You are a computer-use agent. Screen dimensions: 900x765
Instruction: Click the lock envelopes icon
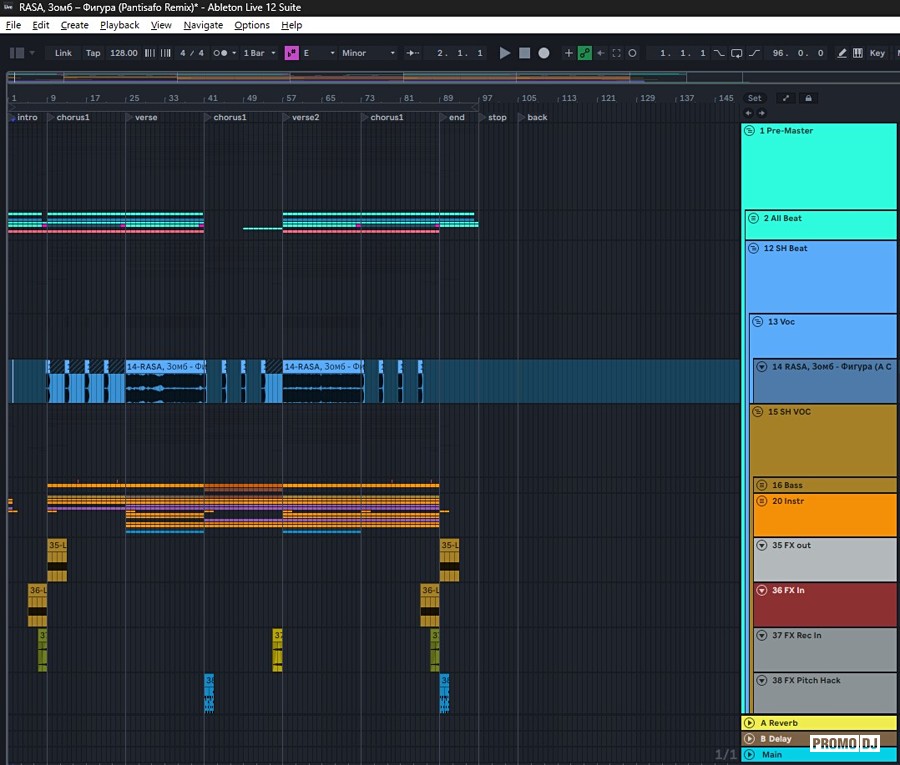[x=808, y=98]
